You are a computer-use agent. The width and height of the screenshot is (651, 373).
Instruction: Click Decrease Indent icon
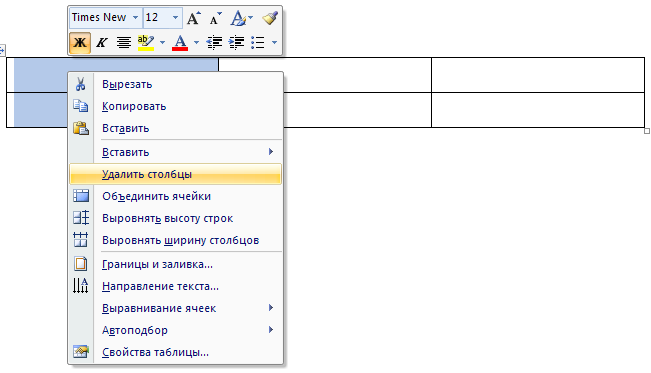[x=214, y=42]
